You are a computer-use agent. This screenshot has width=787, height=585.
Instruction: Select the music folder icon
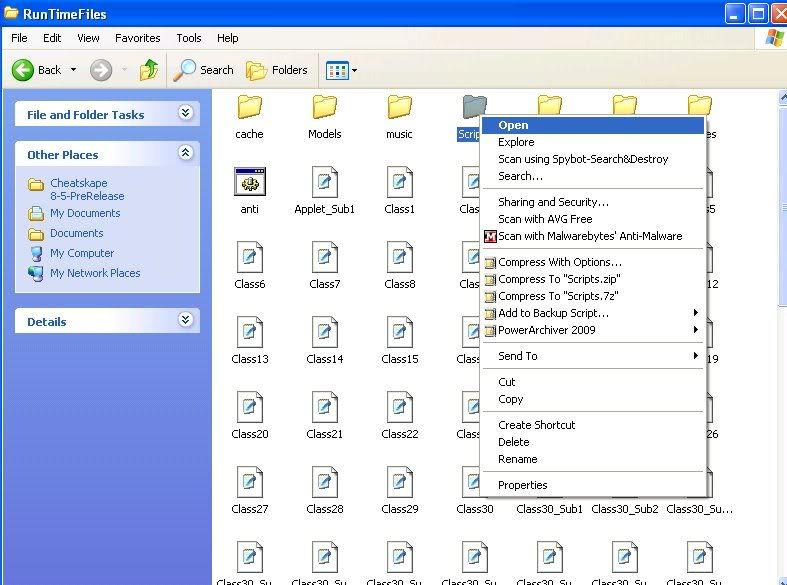pyautogui.click(x=399, y=107)
